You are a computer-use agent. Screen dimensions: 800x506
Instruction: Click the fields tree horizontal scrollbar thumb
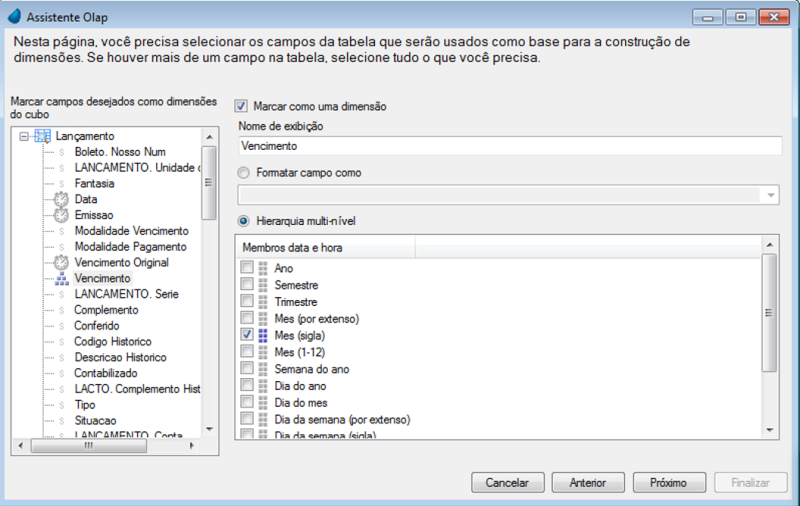coord(89,446)
